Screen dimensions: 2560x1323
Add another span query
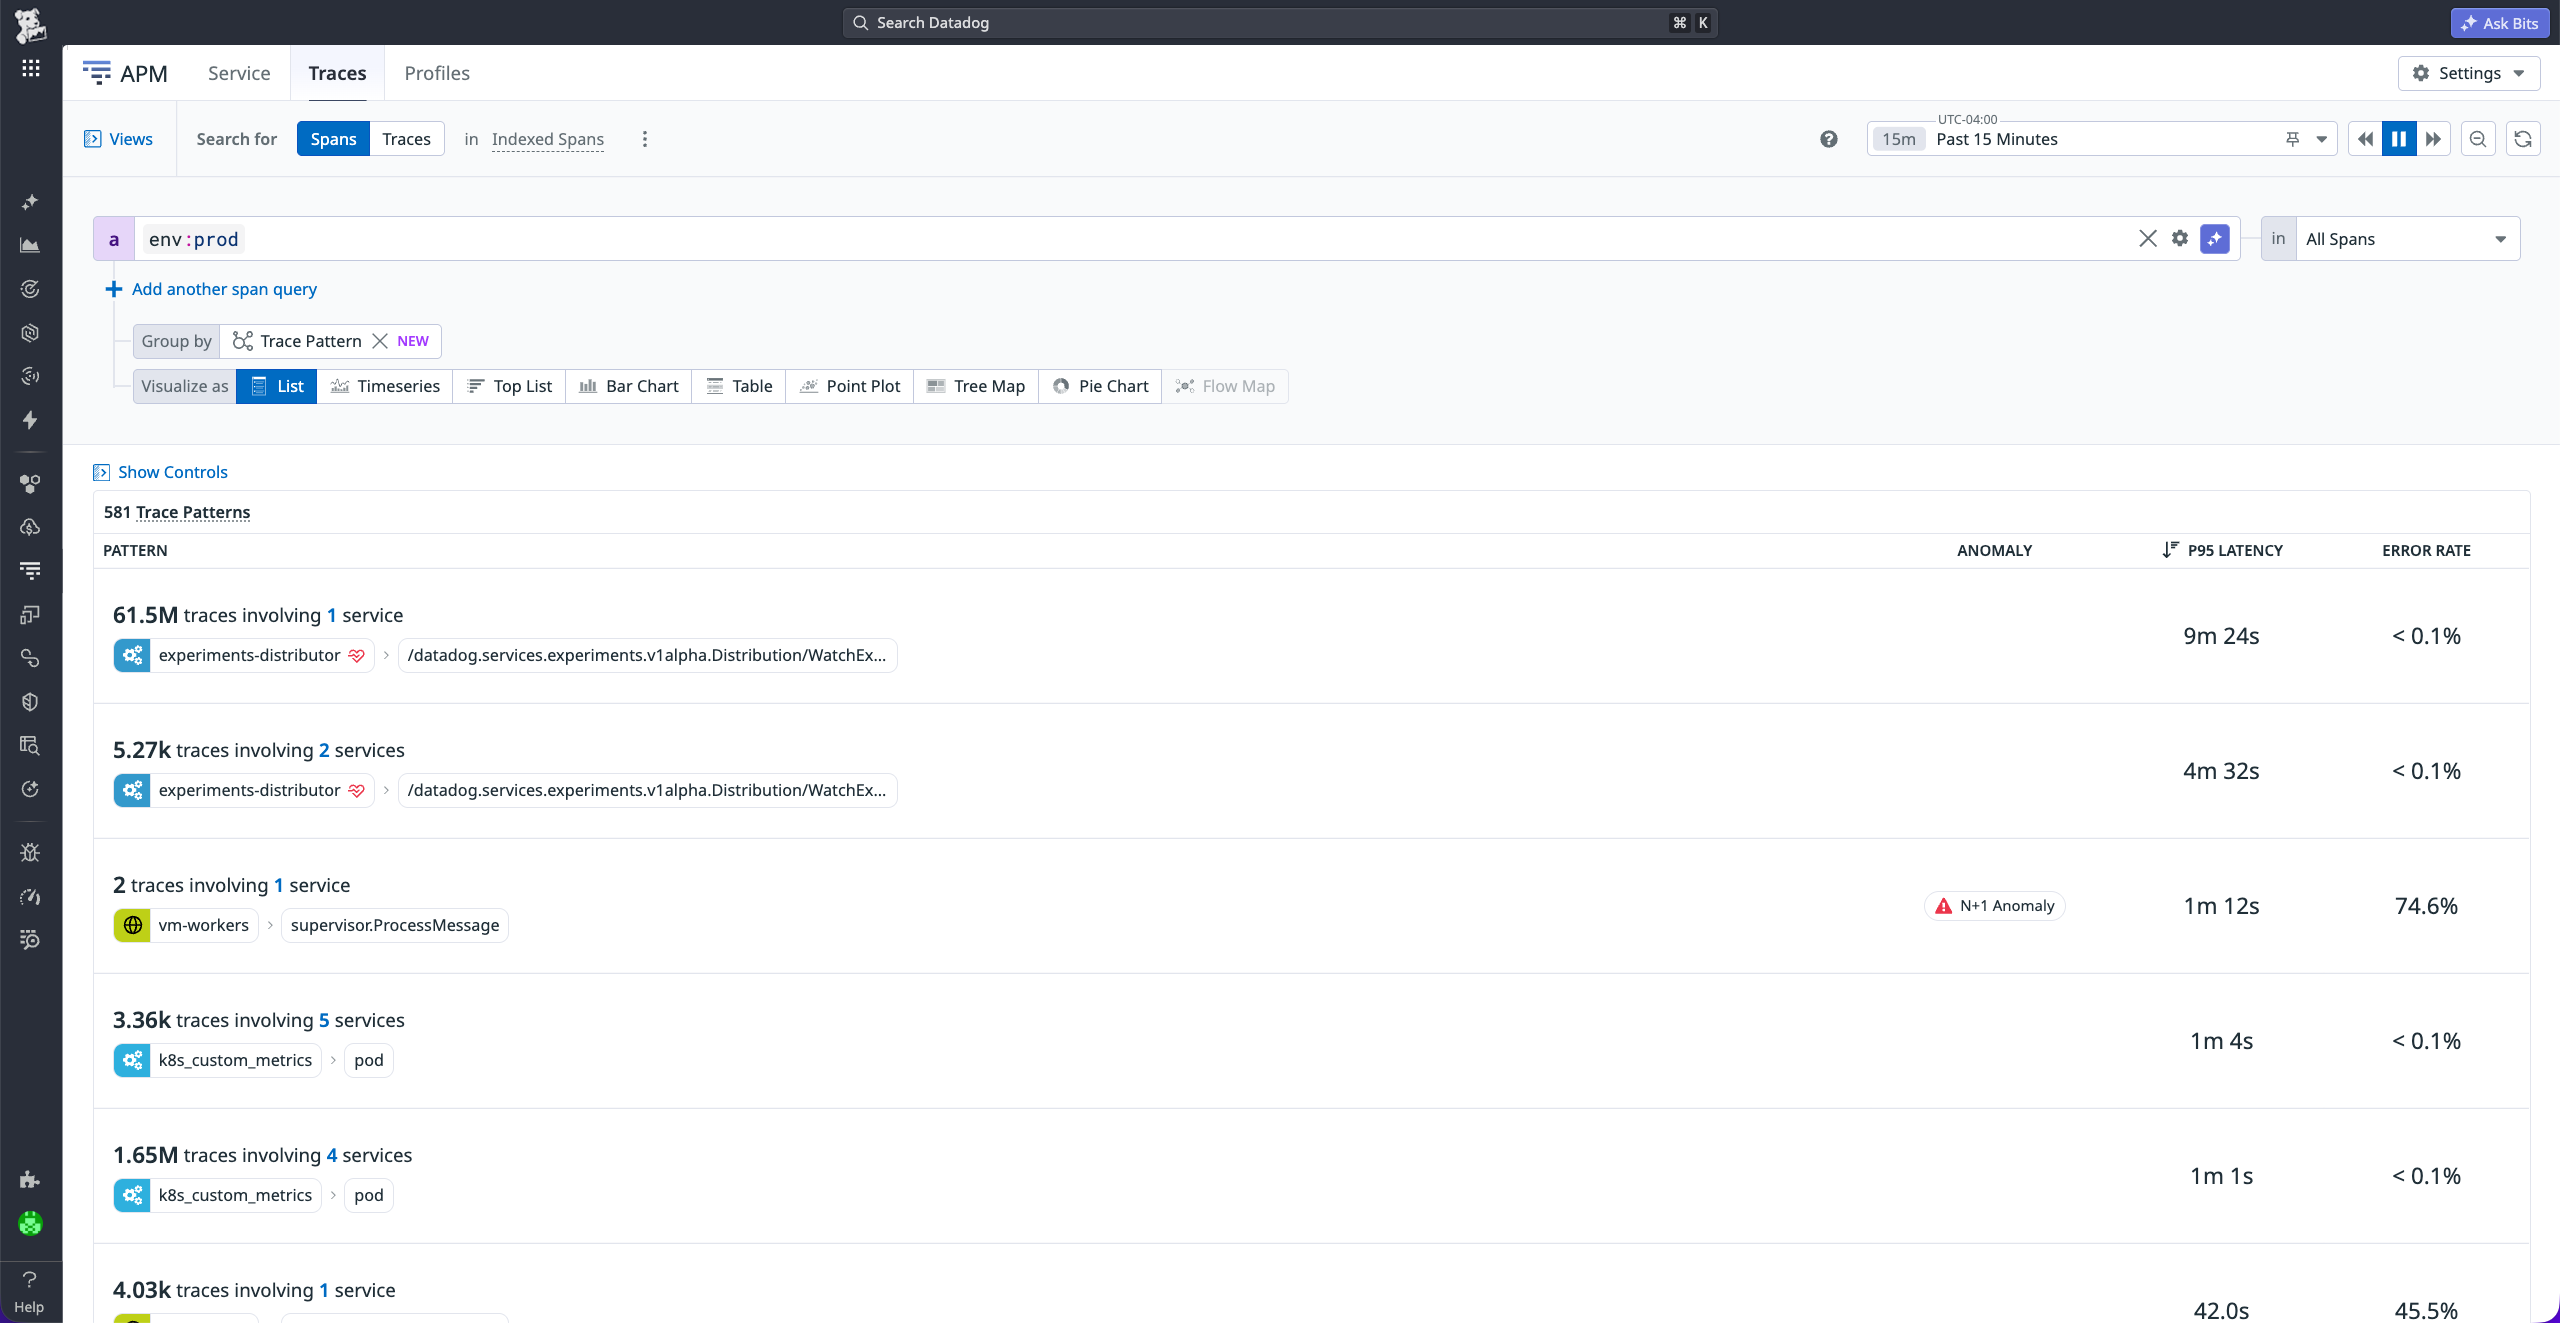pyautogui.click(x=211, y=289)
